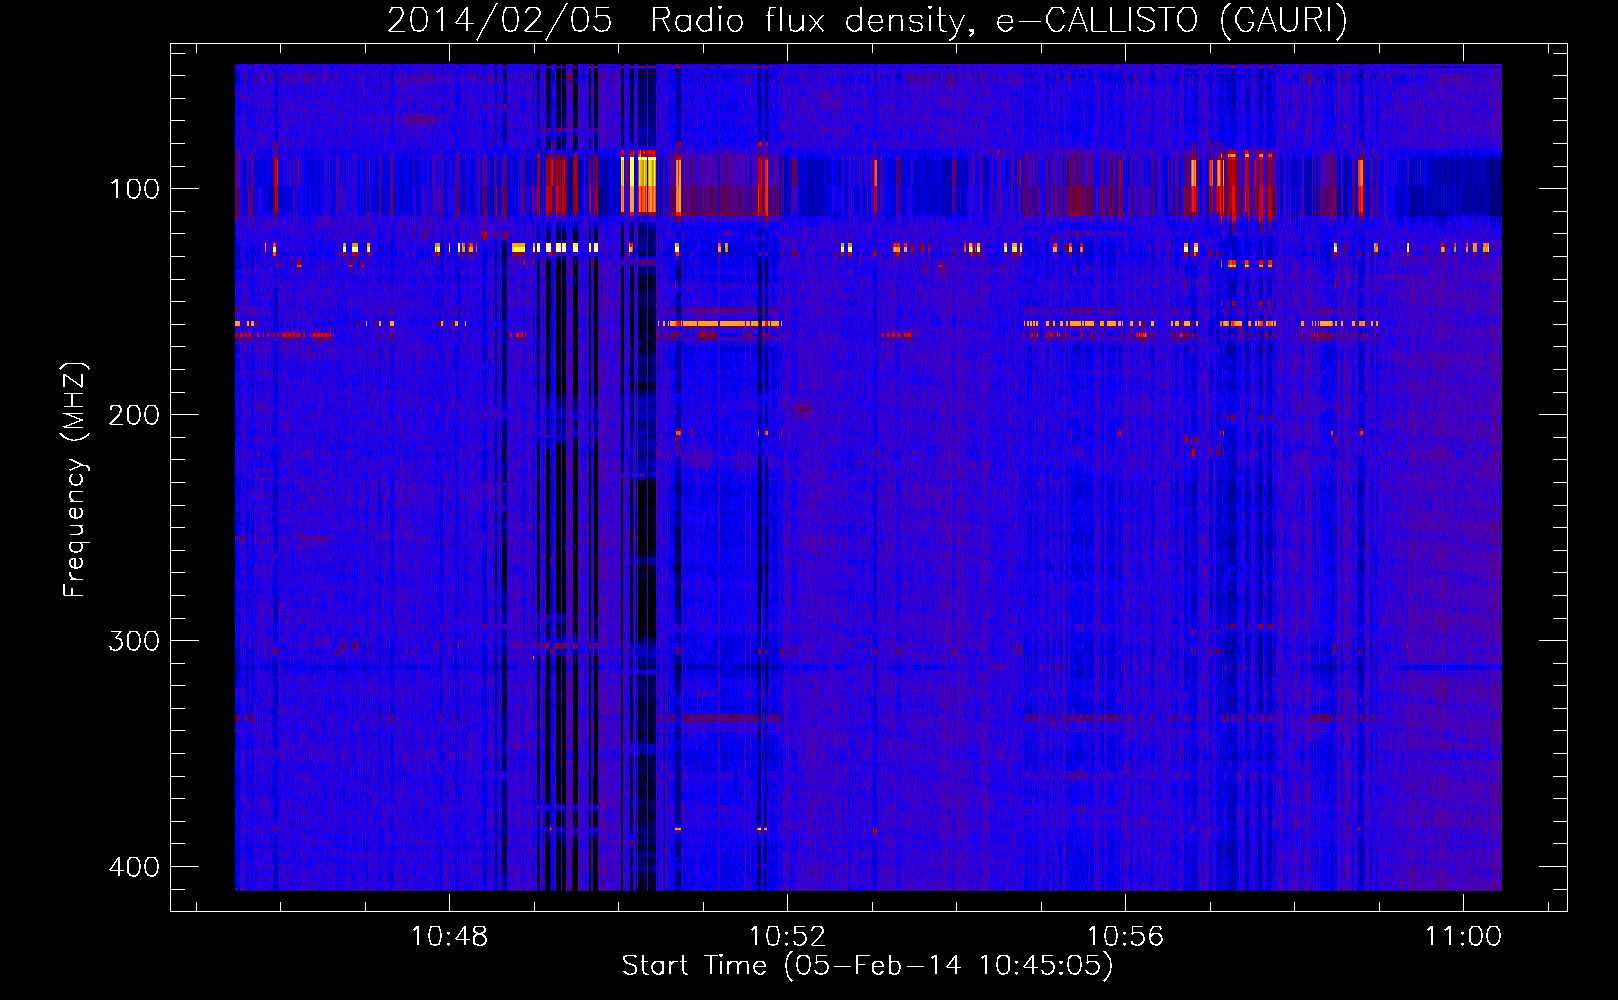The width and height of the screenshot is (1618, 1000).
Task: Click the 'Start Time (05-Feb-14 10:45:05)' label
Action: click(867, 966)
